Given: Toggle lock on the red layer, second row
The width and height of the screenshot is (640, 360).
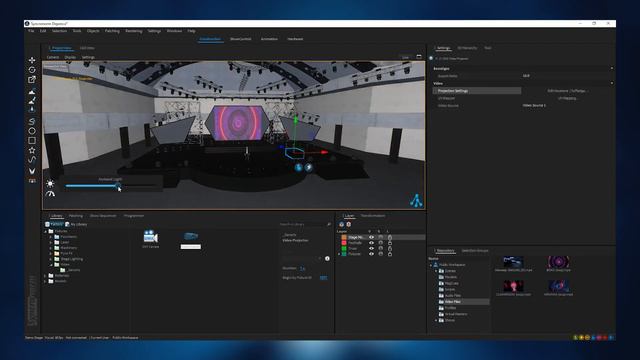Looking at the screenshot, I should (x=390, y=243).
